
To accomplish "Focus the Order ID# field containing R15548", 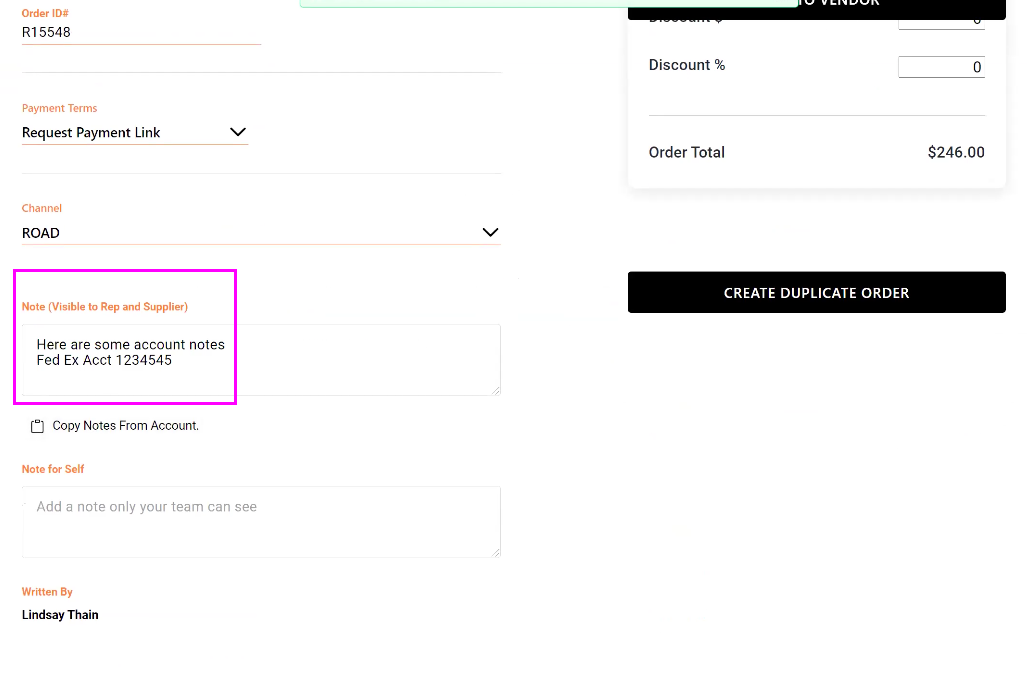I will click(140, 32).
